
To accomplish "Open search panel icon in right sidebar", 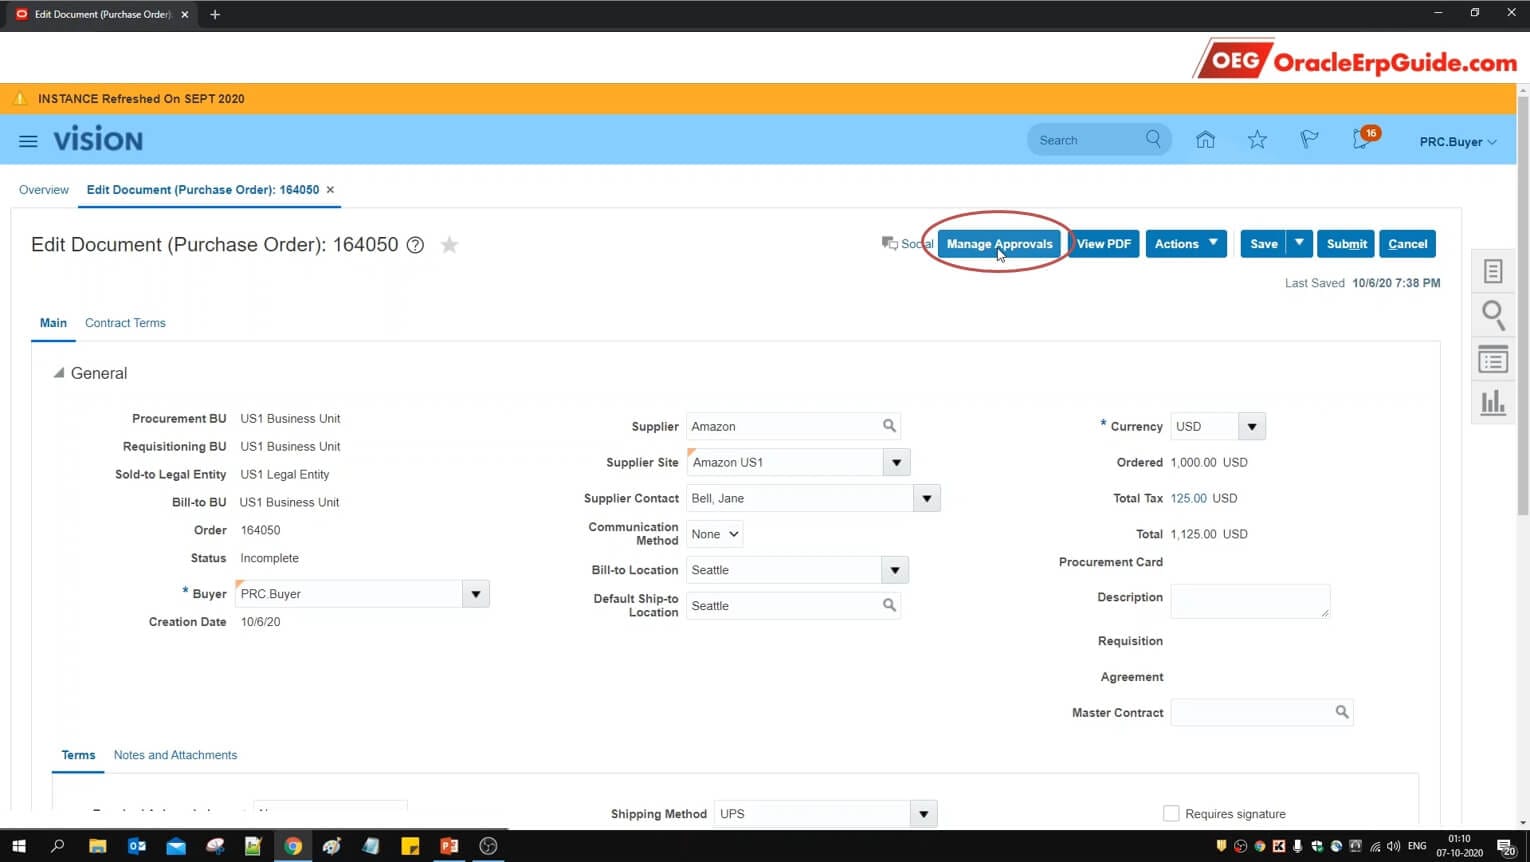I will [x=1493, y=315].
